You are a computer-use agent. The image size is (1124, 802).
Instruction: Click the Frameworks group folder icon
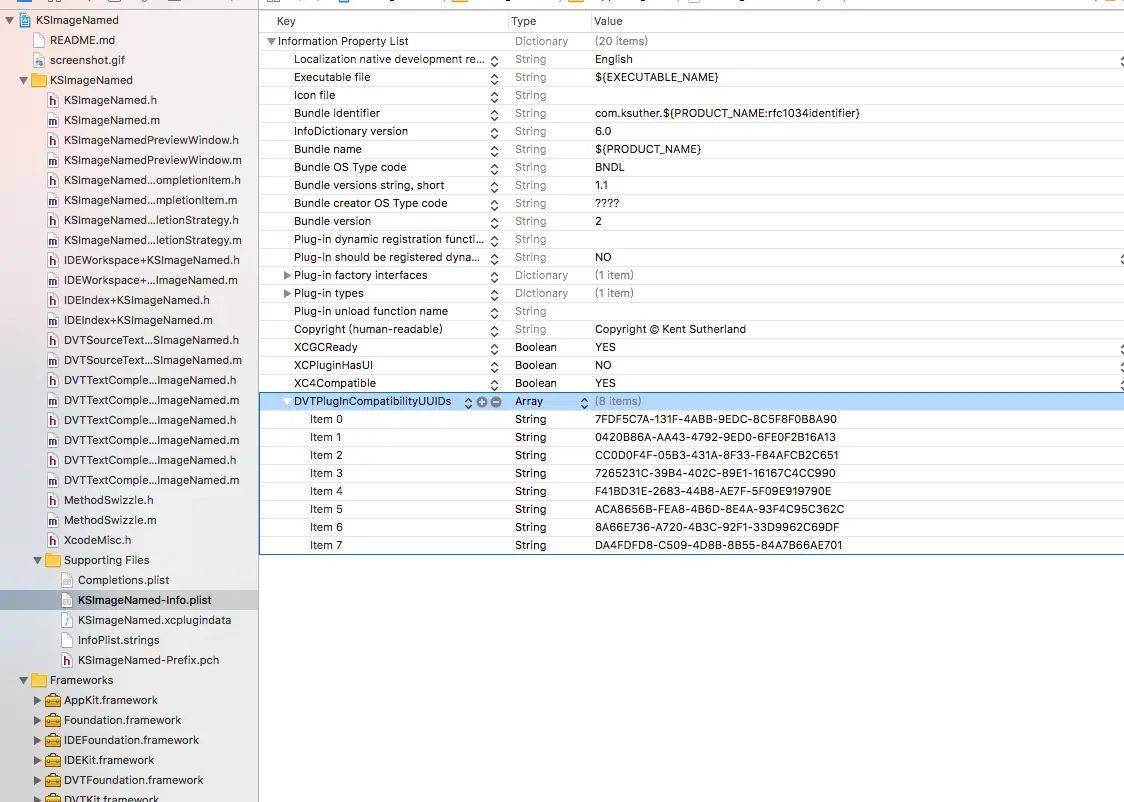[x=39, y=680]
